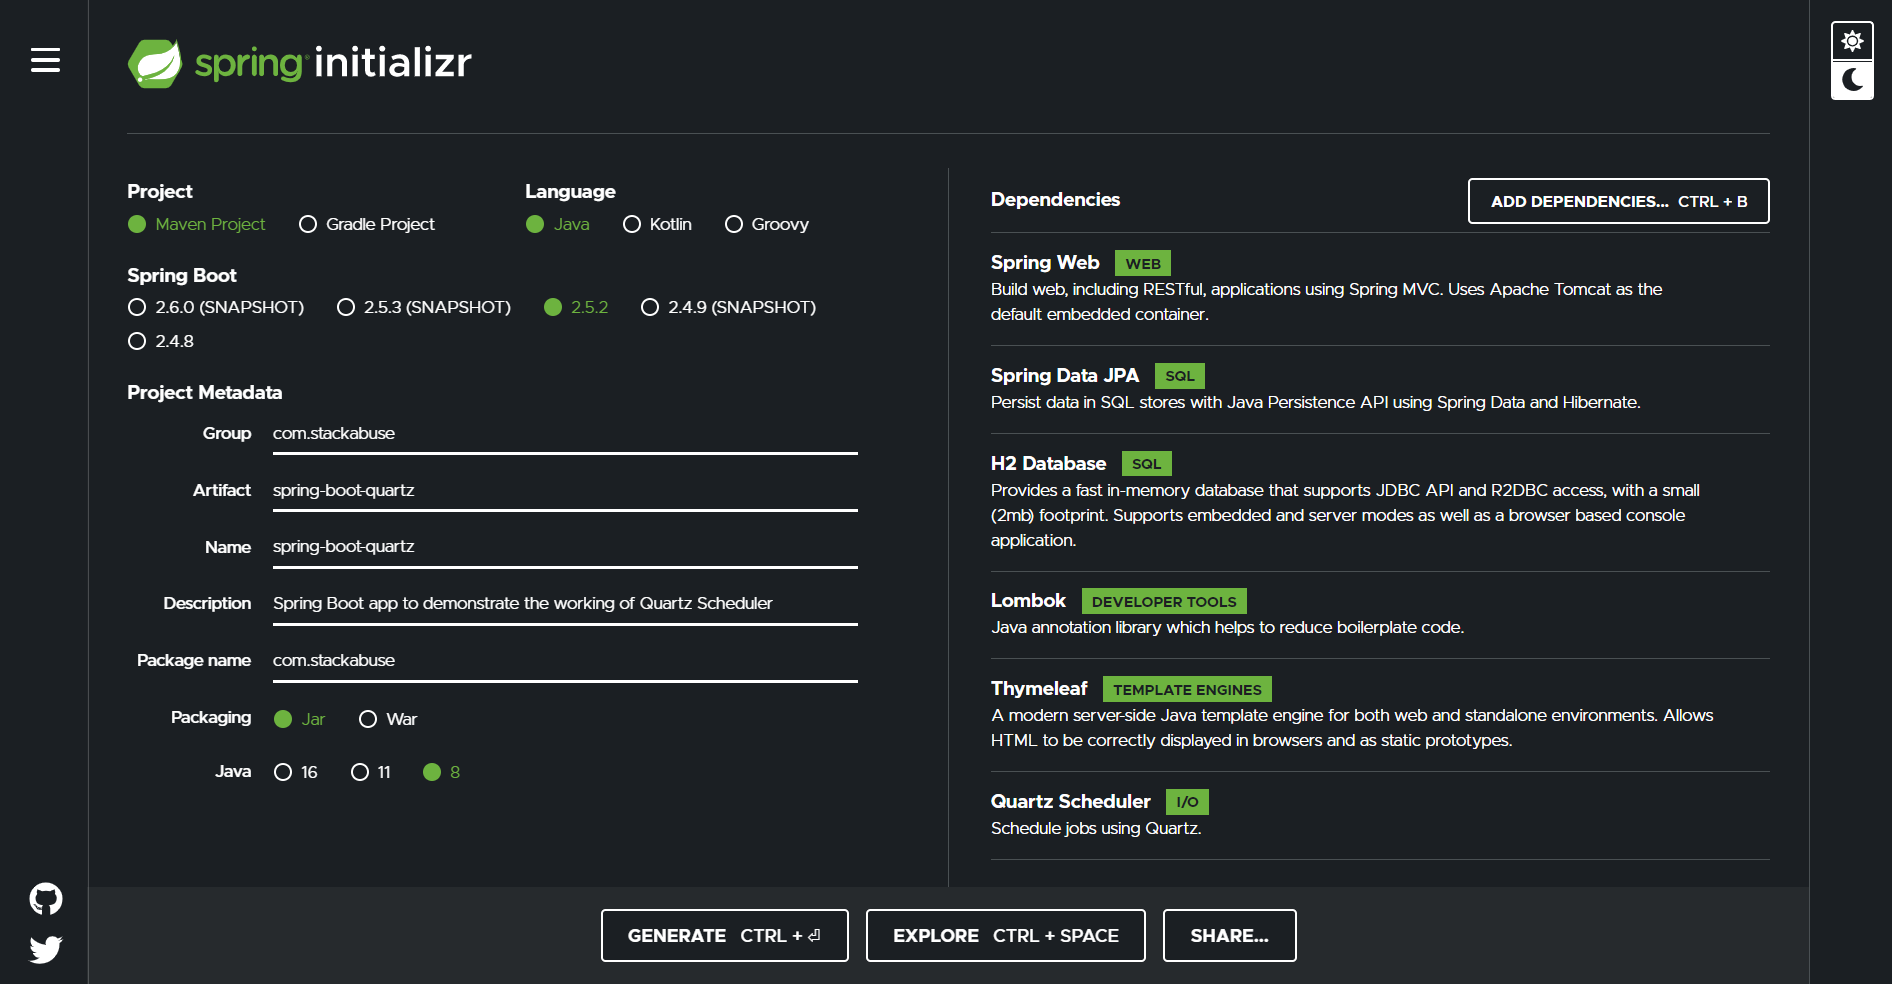Open the Twitter link icon
The width and height of the screenshot is (1892, 984).
tap(46, 949)
